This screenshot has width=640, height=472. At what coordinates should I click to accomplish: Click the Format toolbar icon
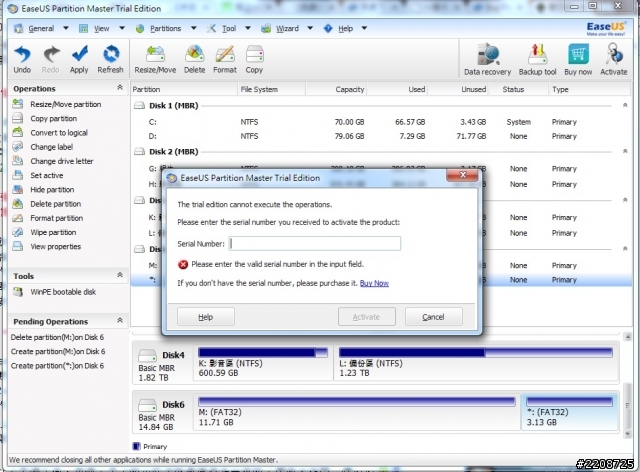pyautogui.click(x=225, y=60)
